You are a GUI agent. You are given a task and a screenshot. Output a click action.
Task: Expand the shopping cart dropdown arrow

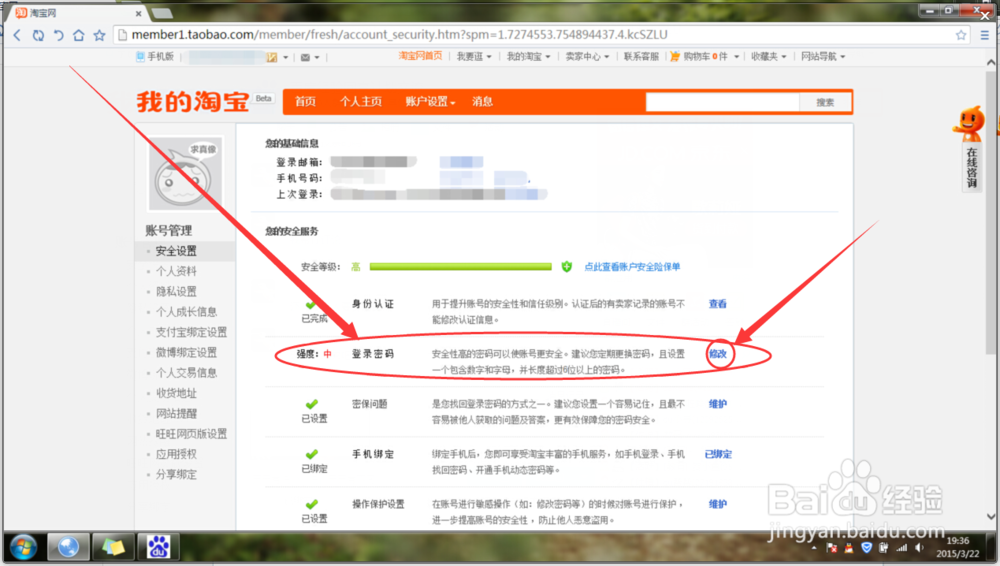[x=737, y=57]
